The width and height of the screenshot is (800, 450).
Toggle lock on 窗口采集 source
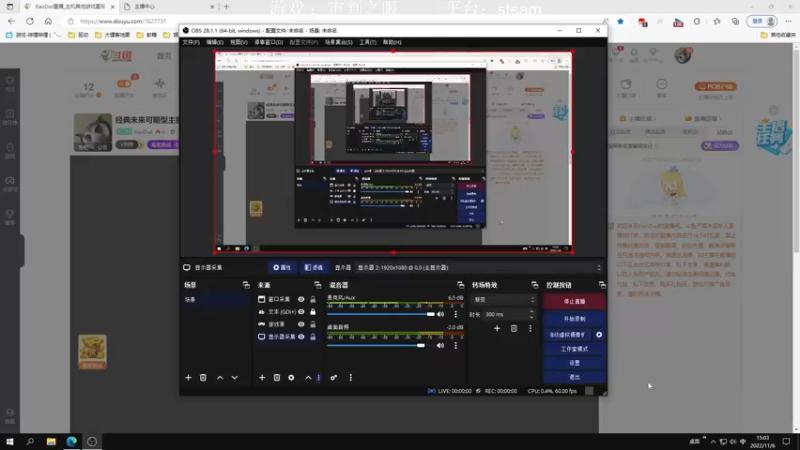pyautogui.click(x=313, y=299)
